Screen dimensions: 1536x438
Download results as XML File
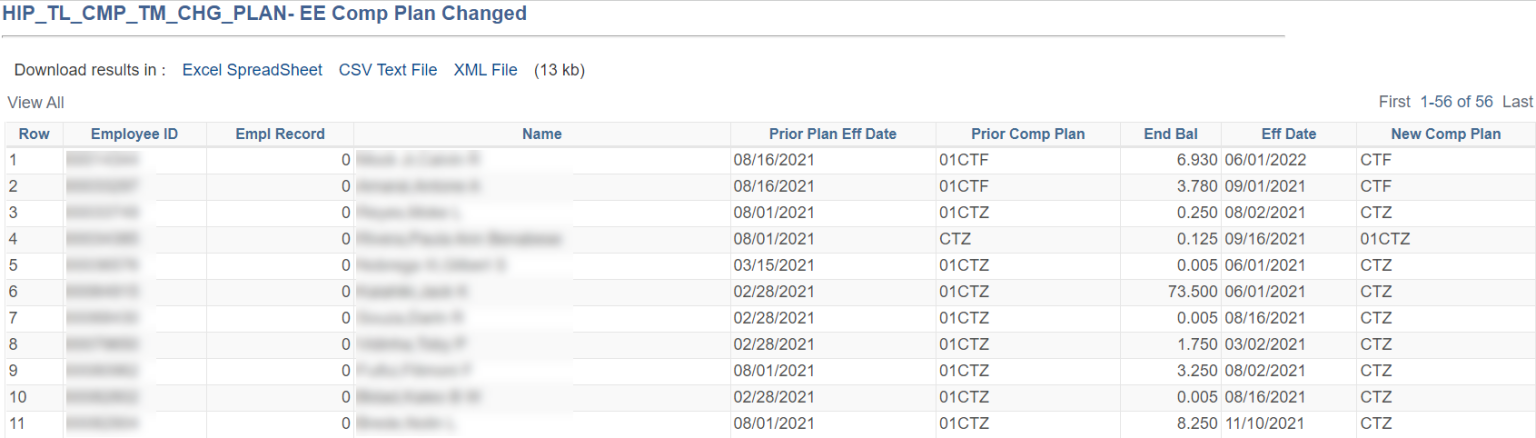tap(485, 70)
